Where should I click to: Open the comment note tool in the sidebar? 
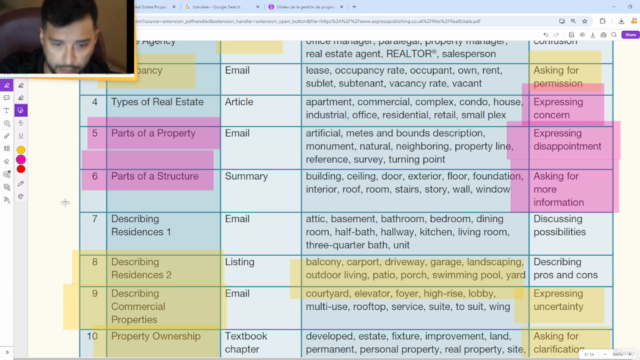click(7, 98)
